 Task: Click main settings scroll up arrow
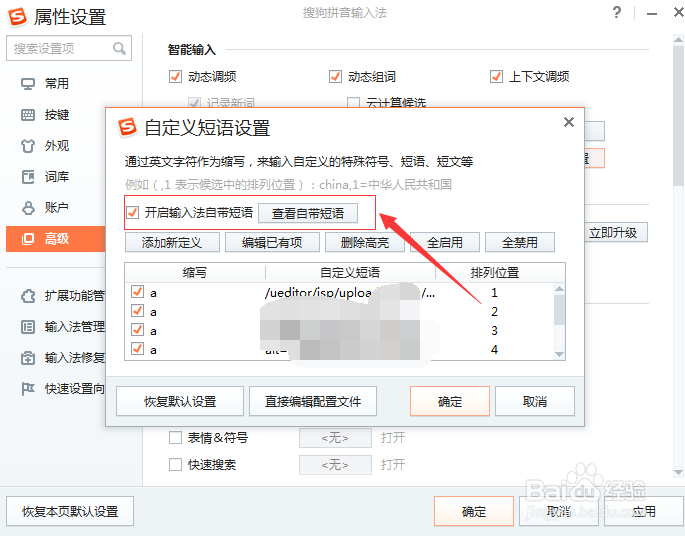[678, 40]
